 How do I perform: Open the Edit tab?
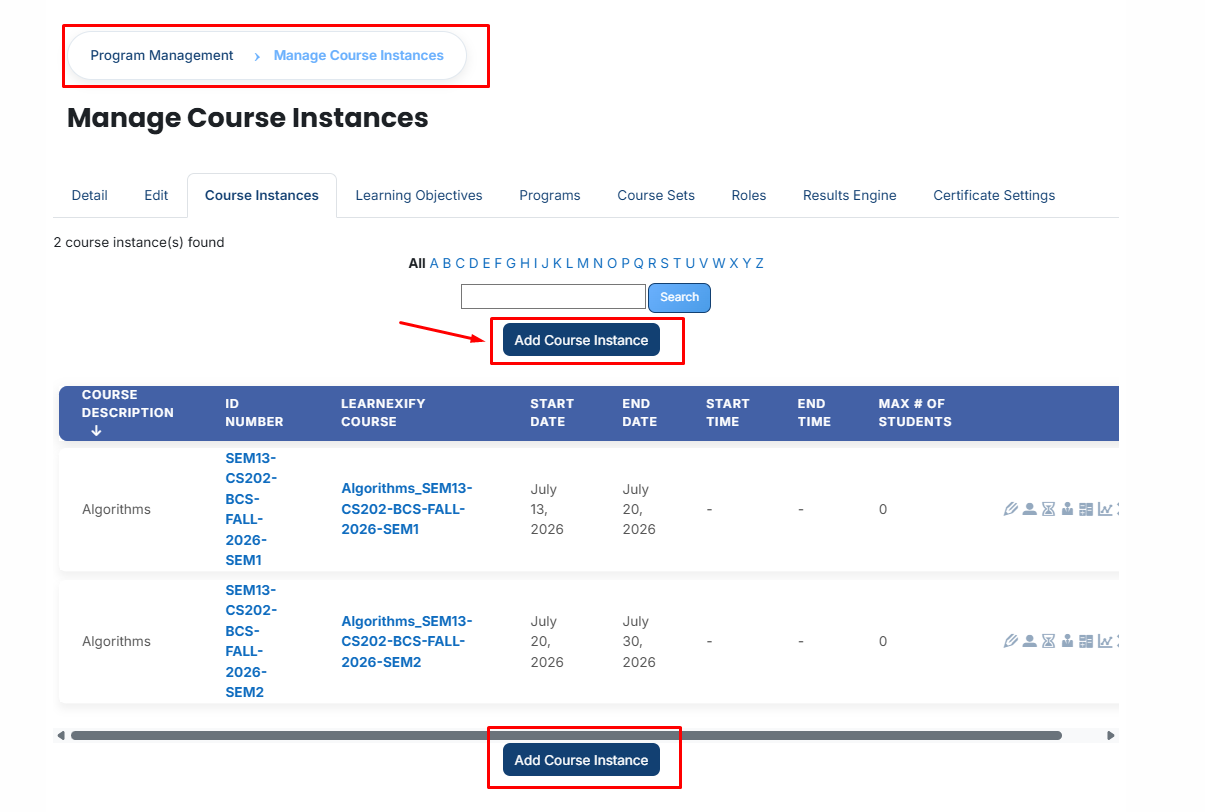point(156,195)
